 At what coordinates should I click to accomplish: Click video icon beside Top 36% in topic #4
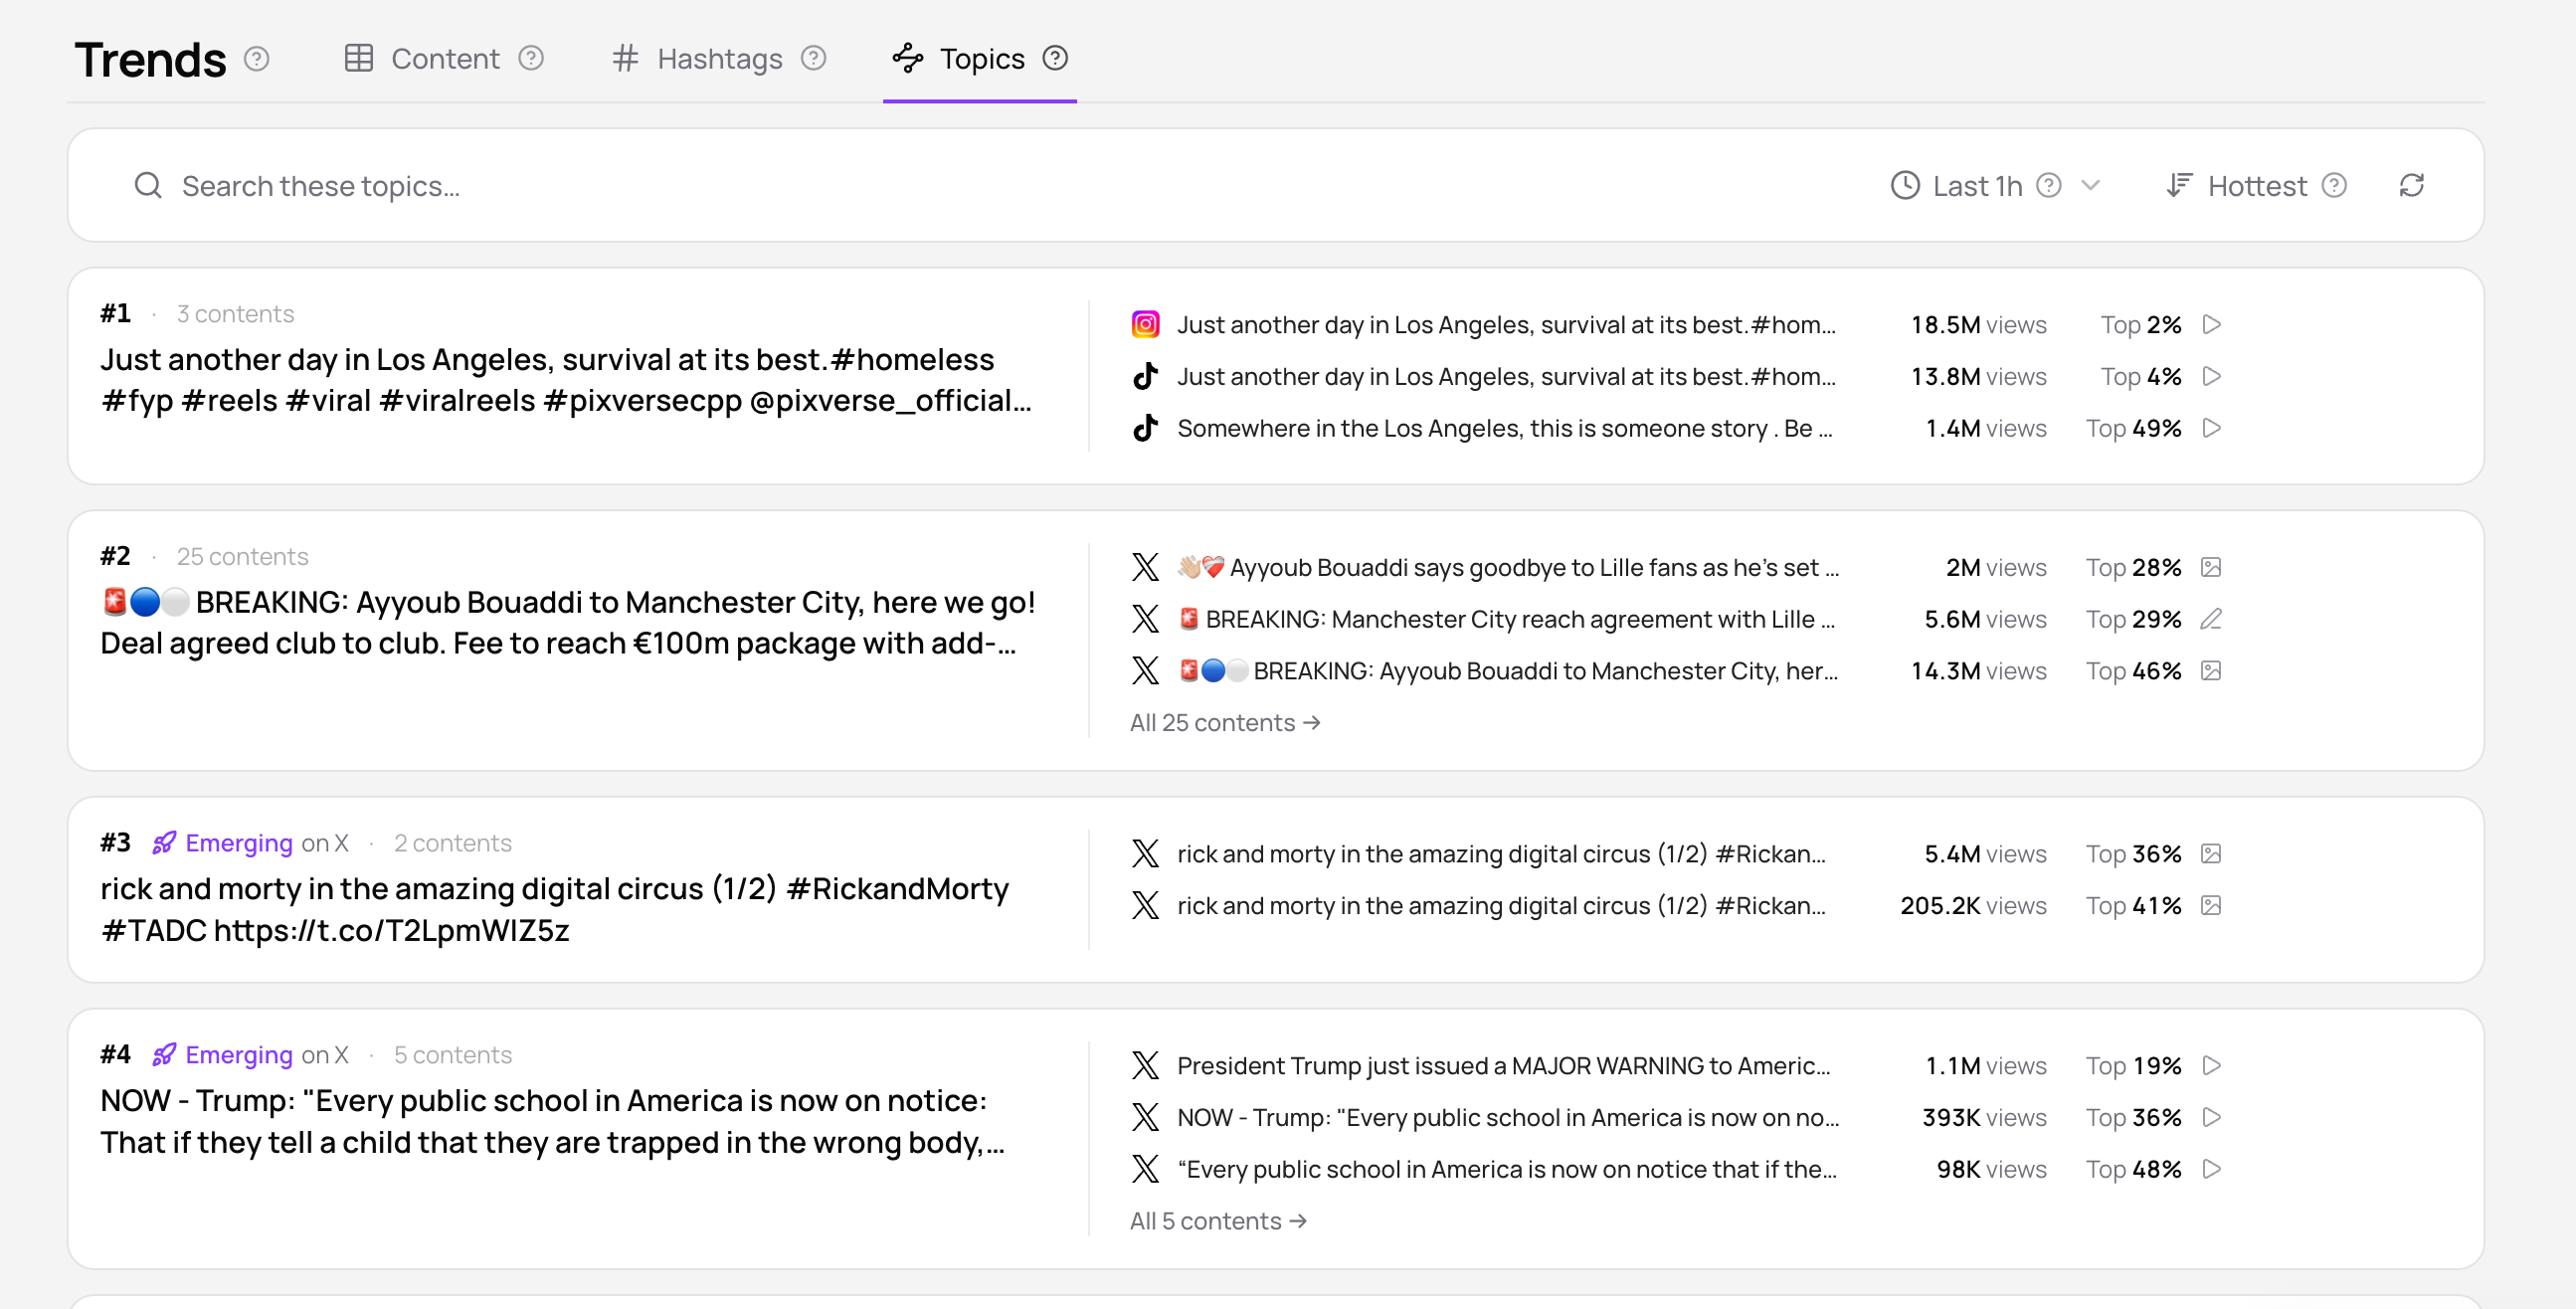[x=2211, y=1118]
